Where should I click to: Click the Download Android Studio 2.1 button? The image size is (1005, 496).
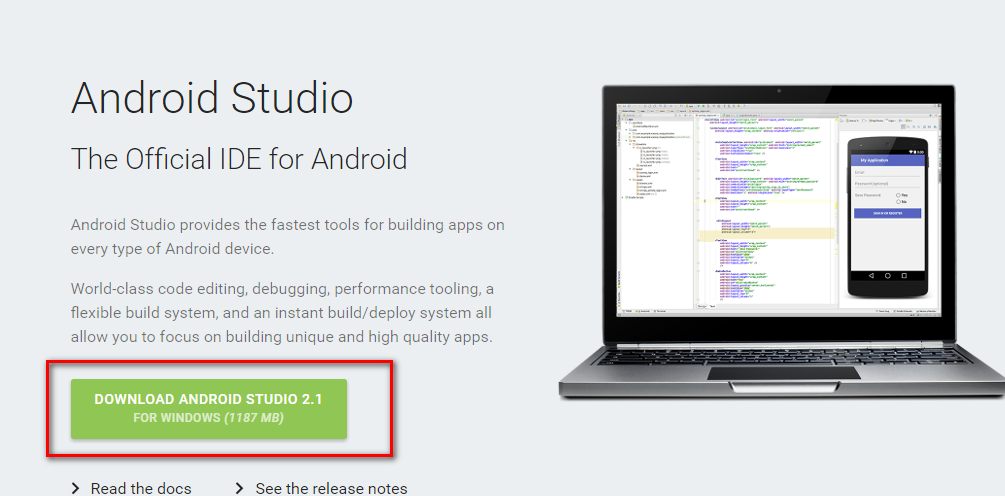tap(209, 409)
